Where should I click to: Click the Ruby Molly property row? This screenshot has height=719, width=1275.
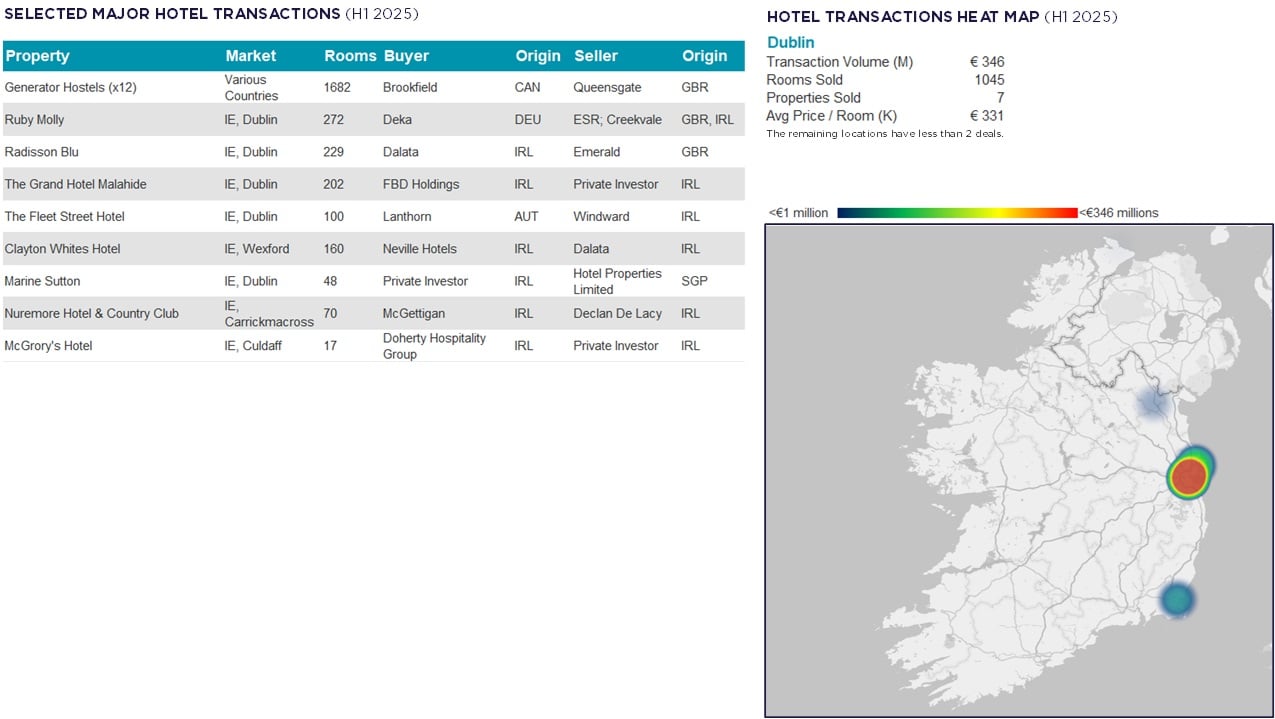(x=35, y=120)
